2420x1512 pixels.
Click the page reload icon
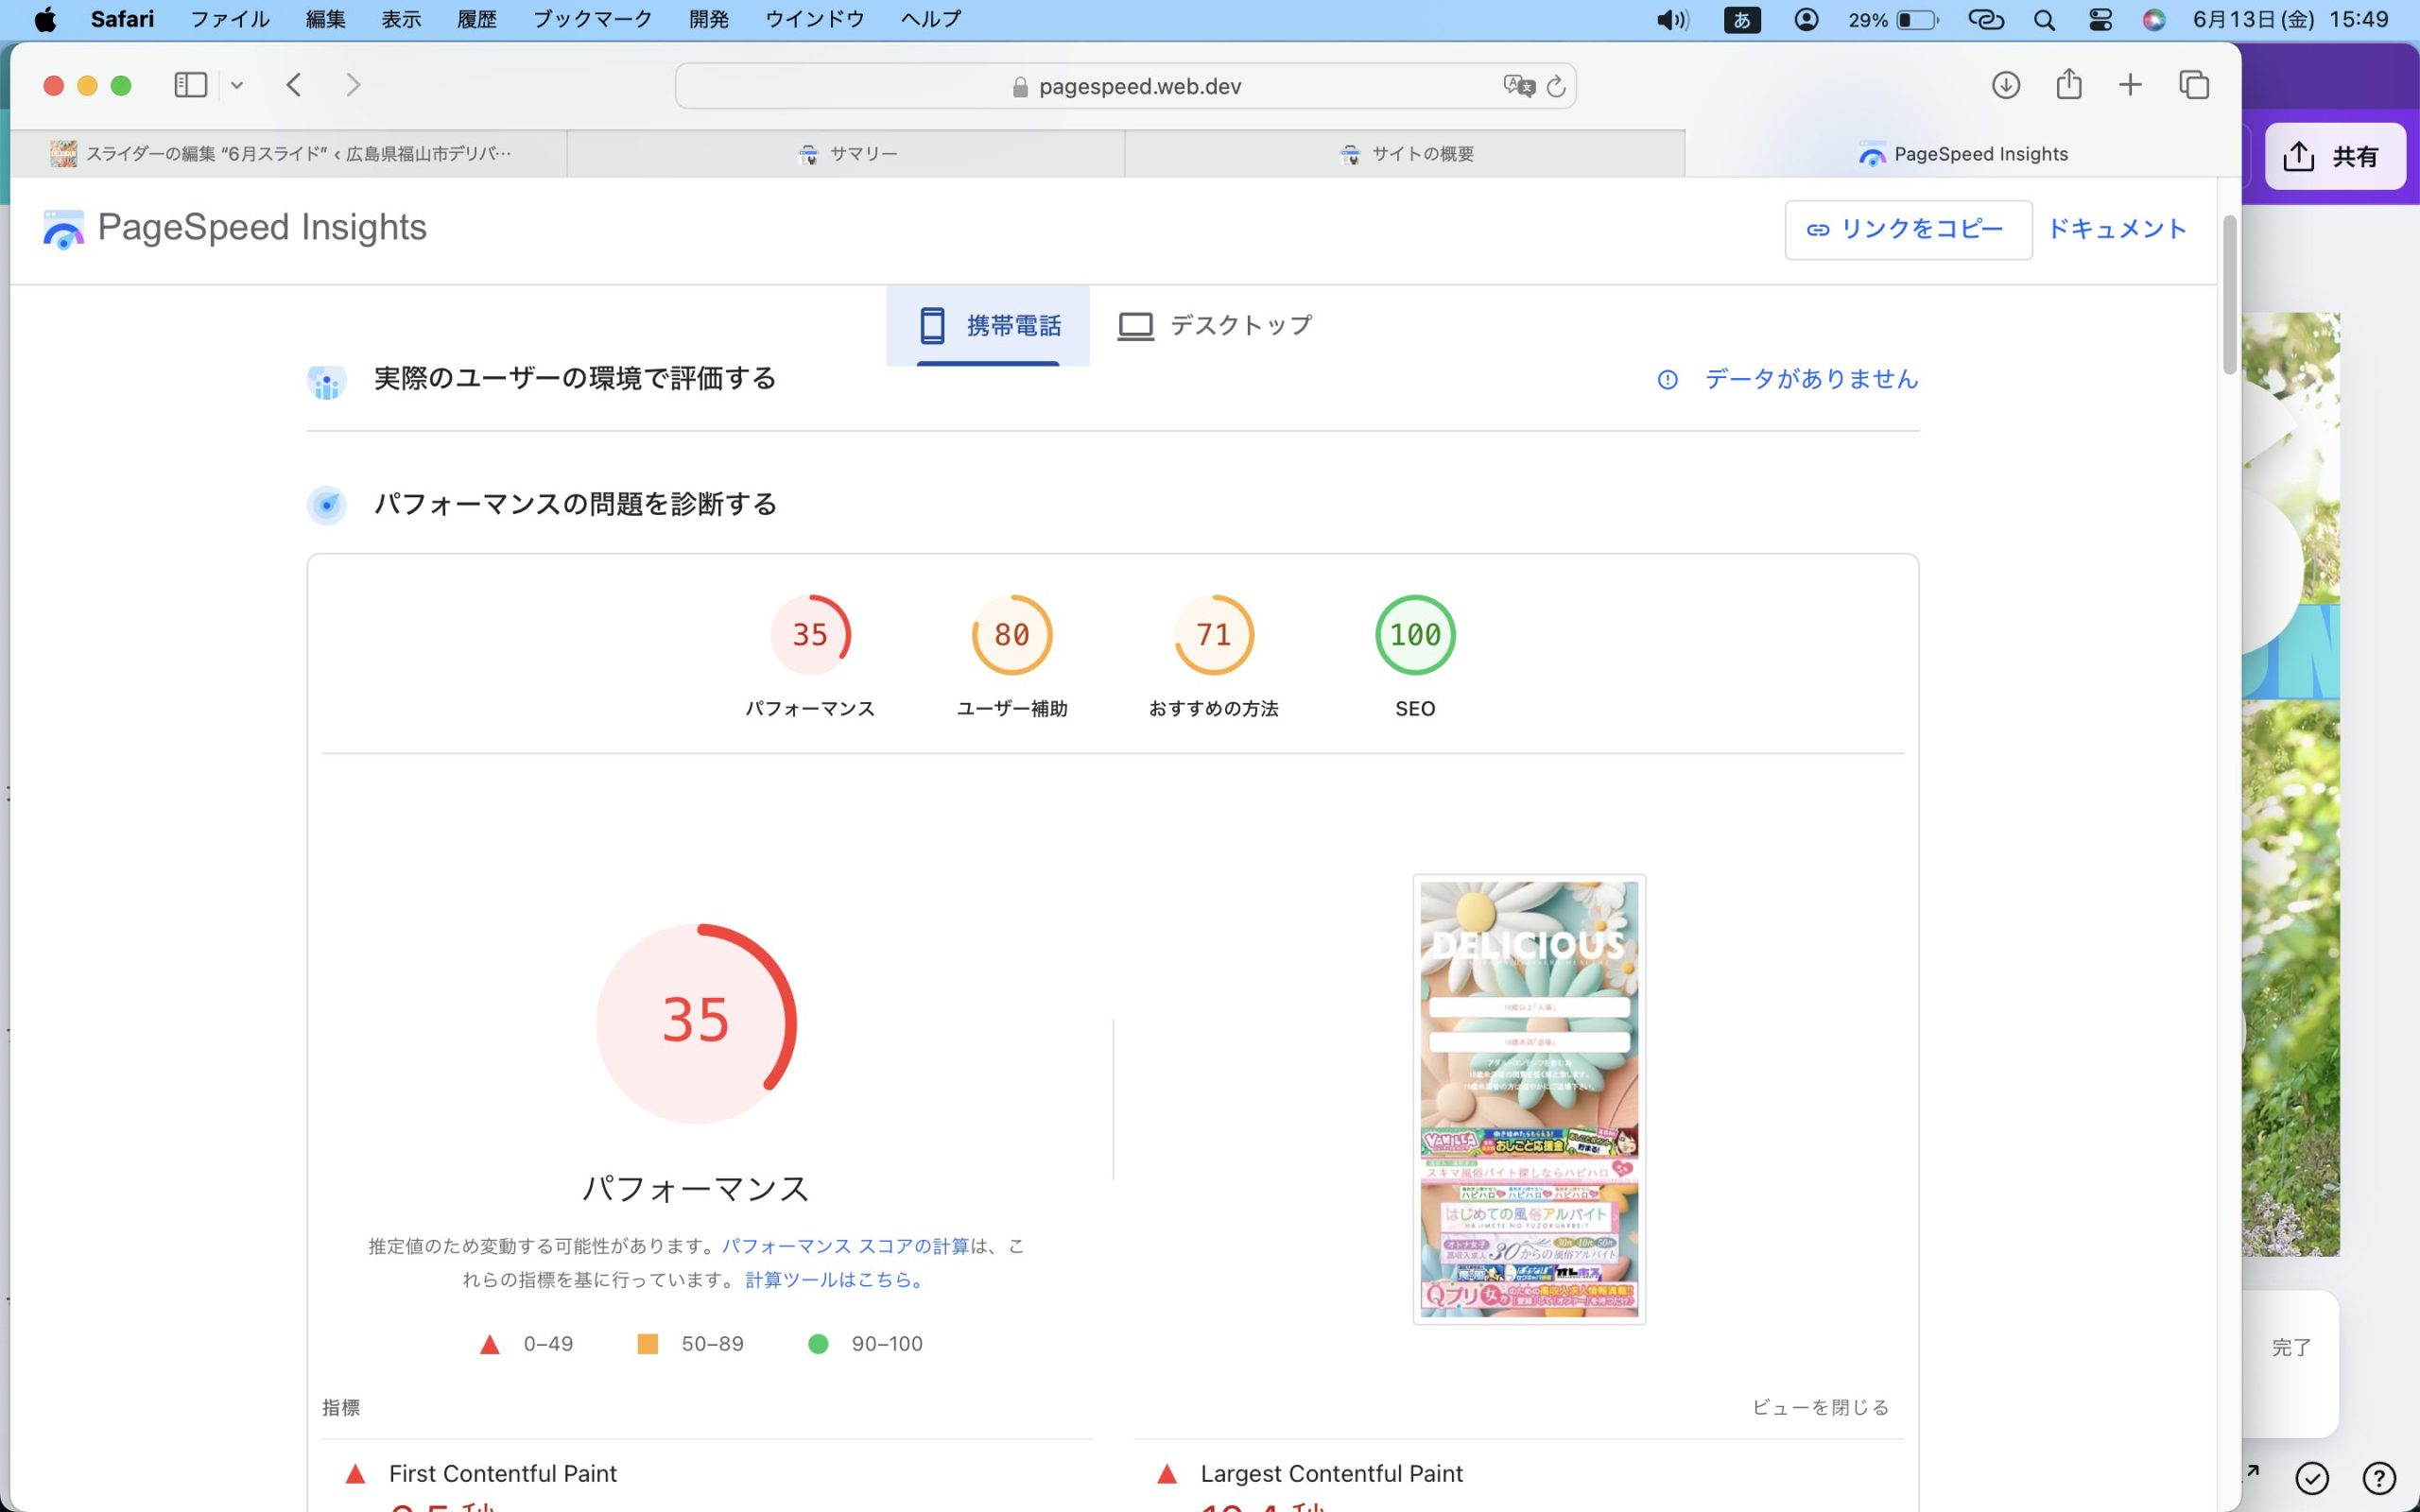pos(1555,86)
